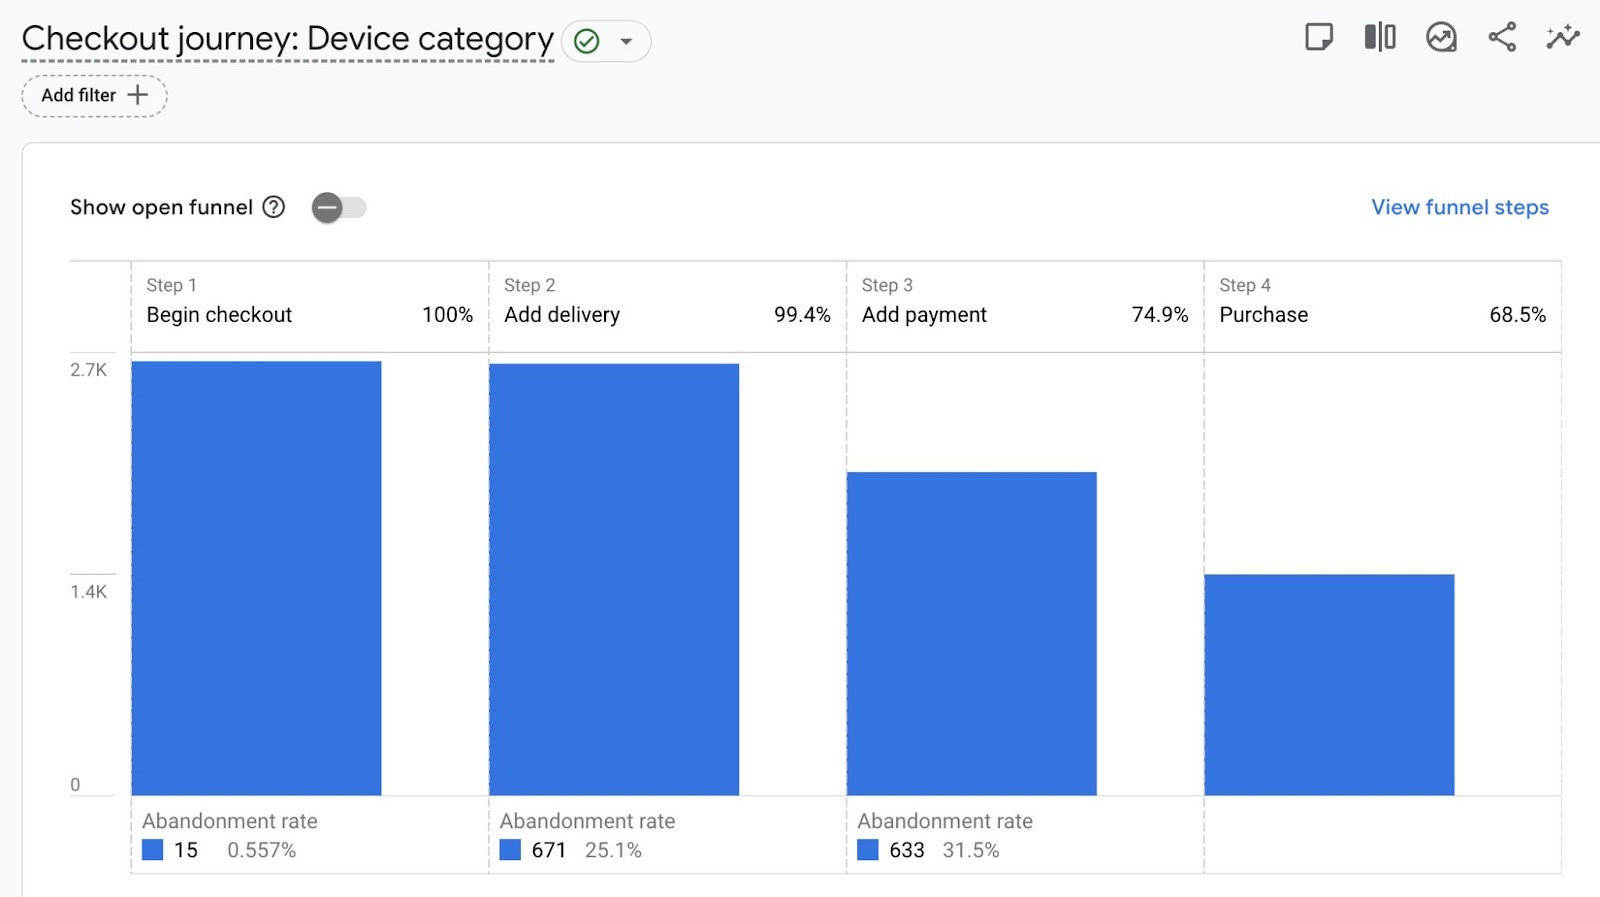Click blue swatch next to 671 abandonment
The image size is (1600, 897).
(x=510, y=850)
